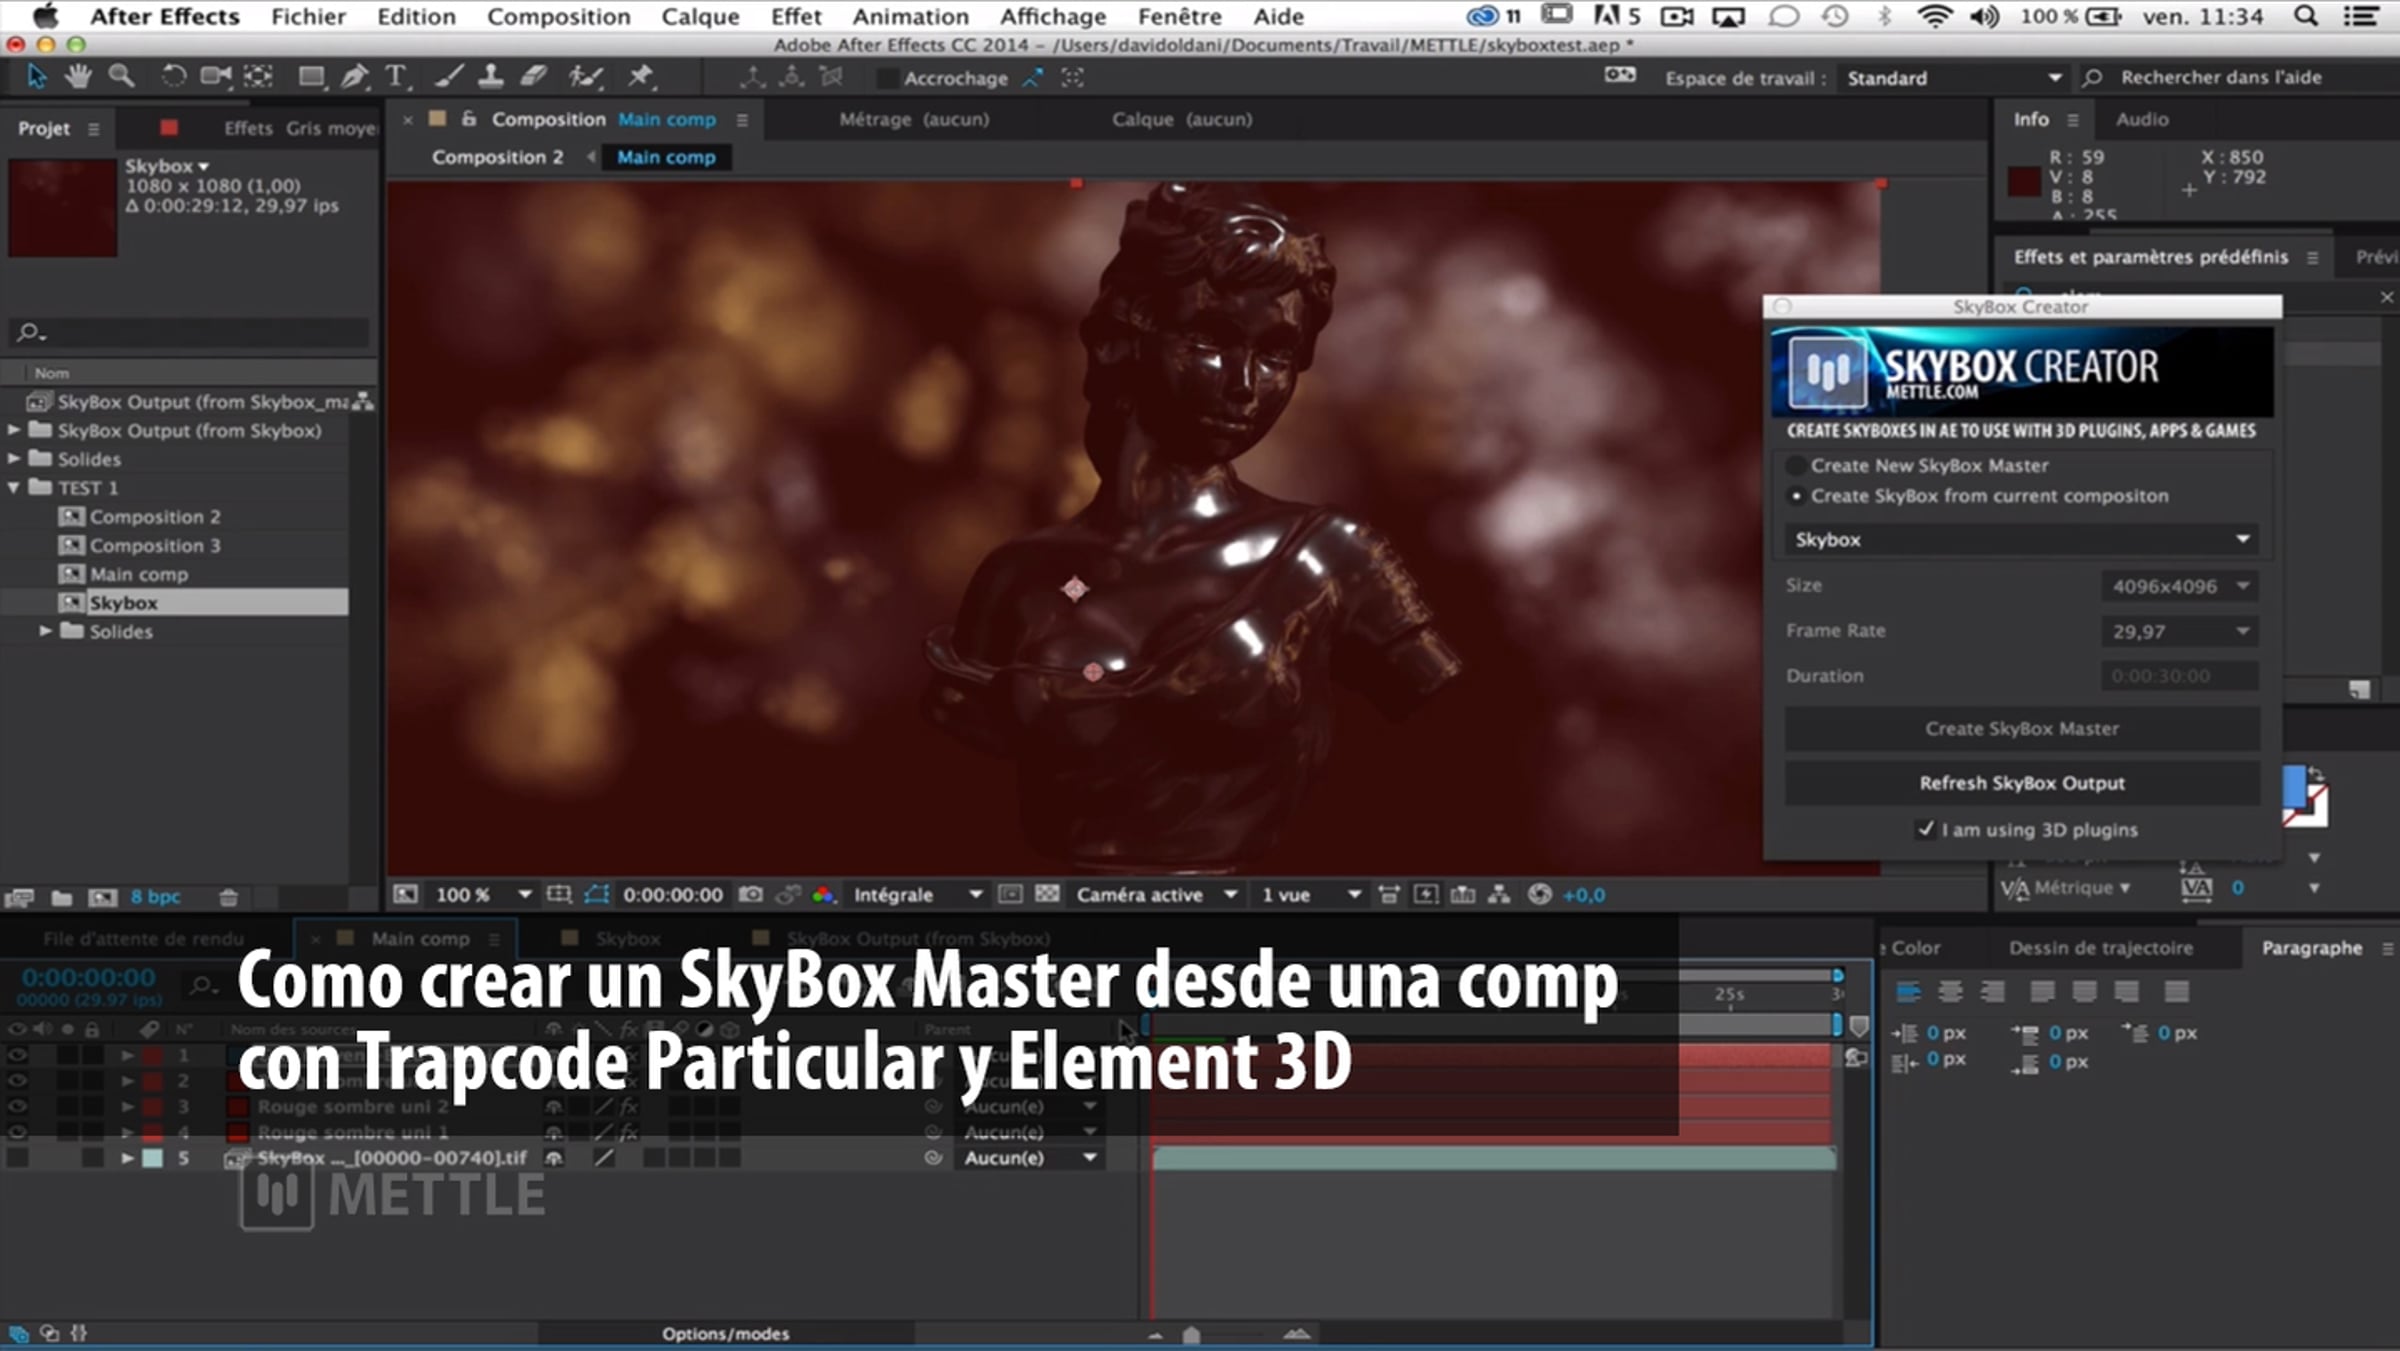Select the Hand tool
The image size is (2400, 1351).
click(x=78, y=77)
